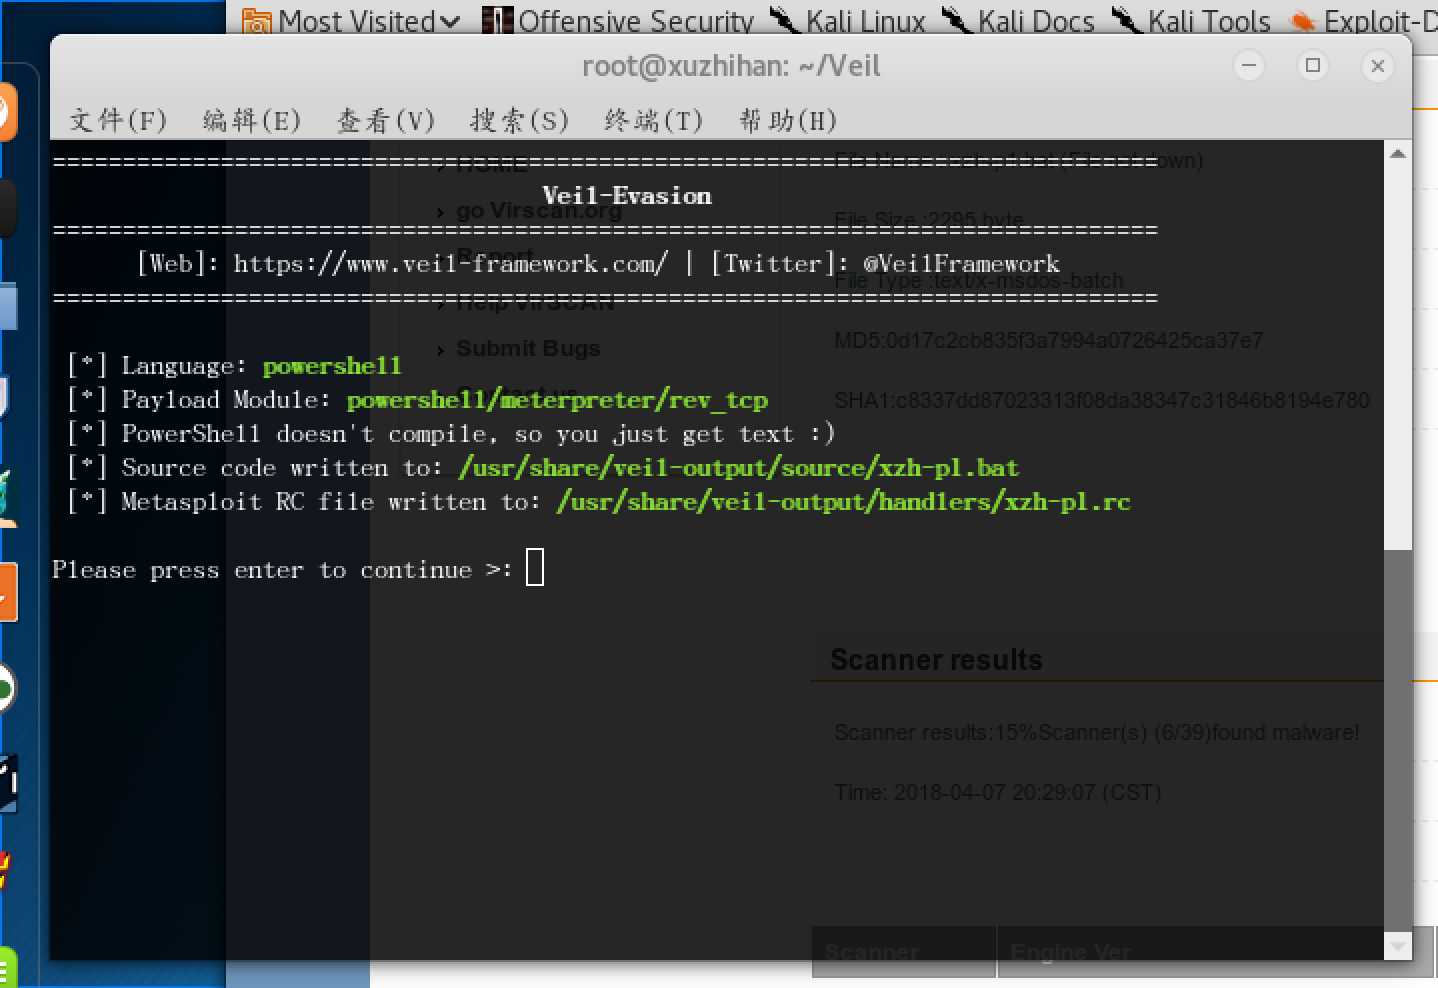Screen dimensions: 1438x988
Task: Click Offensive Security bookmark in browser
Action: pos(619,21)
